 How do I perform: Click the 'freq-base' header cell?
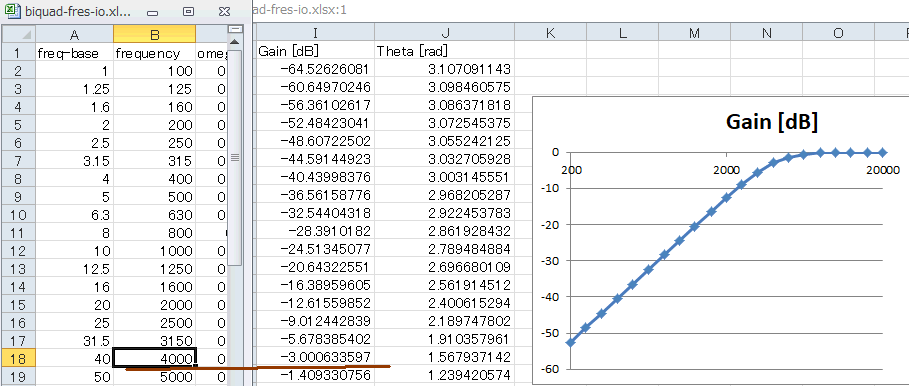[74, 53]
